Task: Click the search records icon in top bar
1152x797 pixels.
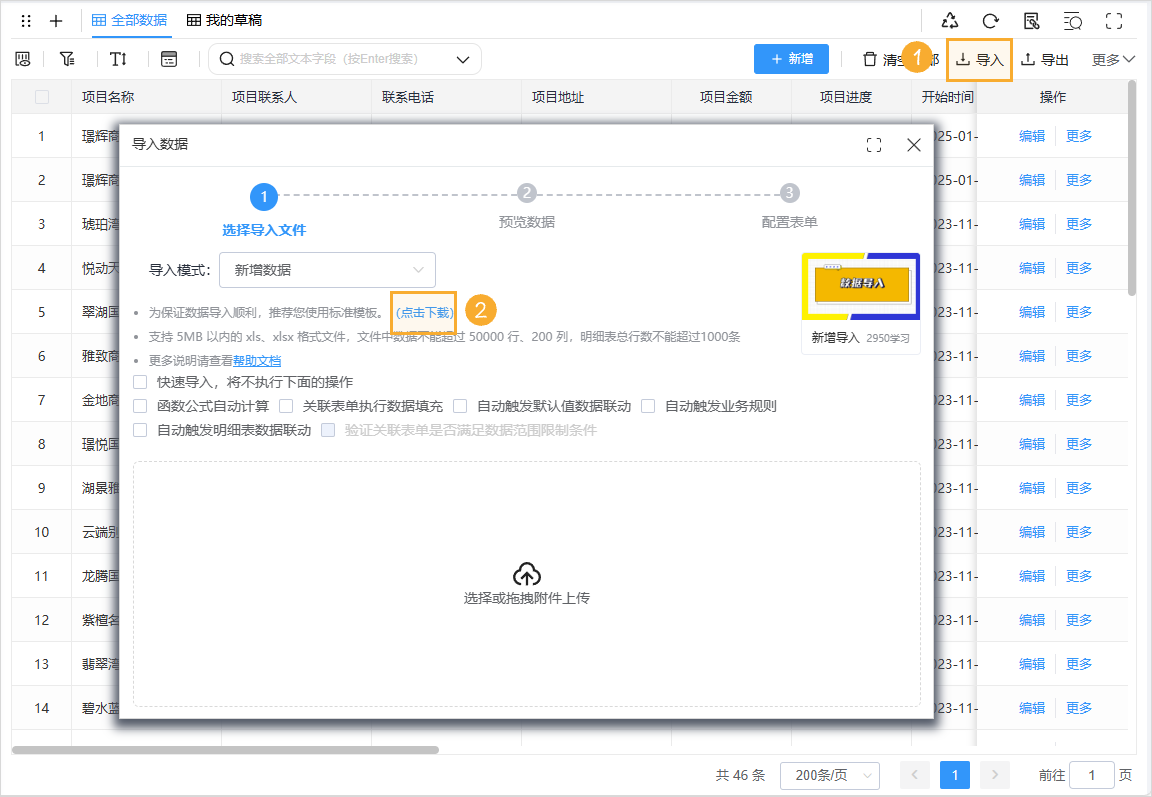Action: tap(1074, 19)
